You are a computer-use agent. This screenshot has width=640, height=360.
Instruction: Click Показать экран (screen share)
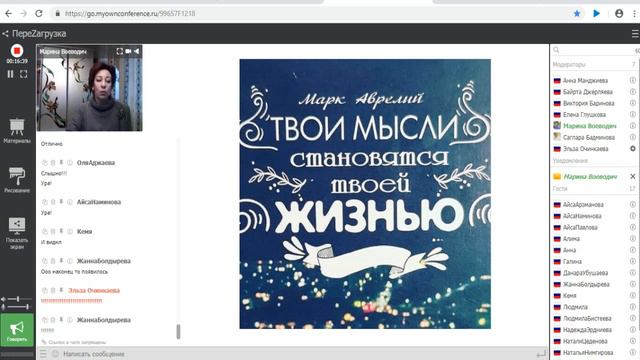click(x=17, y=233)
